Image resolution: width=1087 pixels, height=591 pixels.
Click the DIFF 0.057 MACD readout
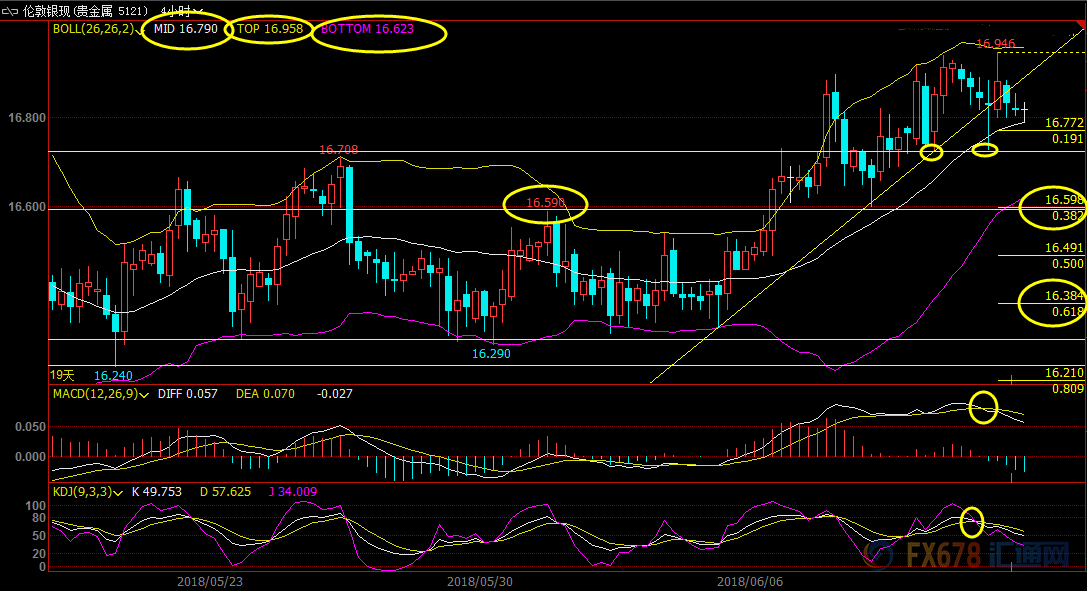[x=187, y=394]
